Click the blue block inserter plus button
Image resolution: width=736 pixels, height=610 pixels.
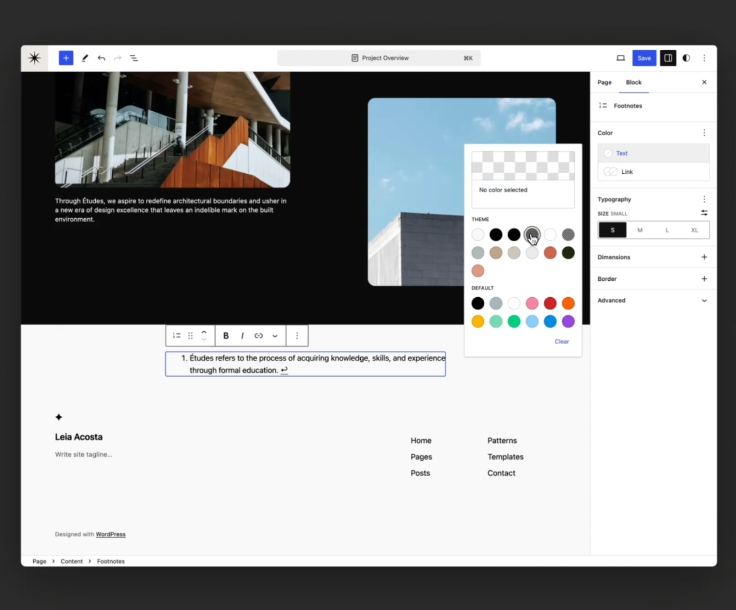[66, 58]
